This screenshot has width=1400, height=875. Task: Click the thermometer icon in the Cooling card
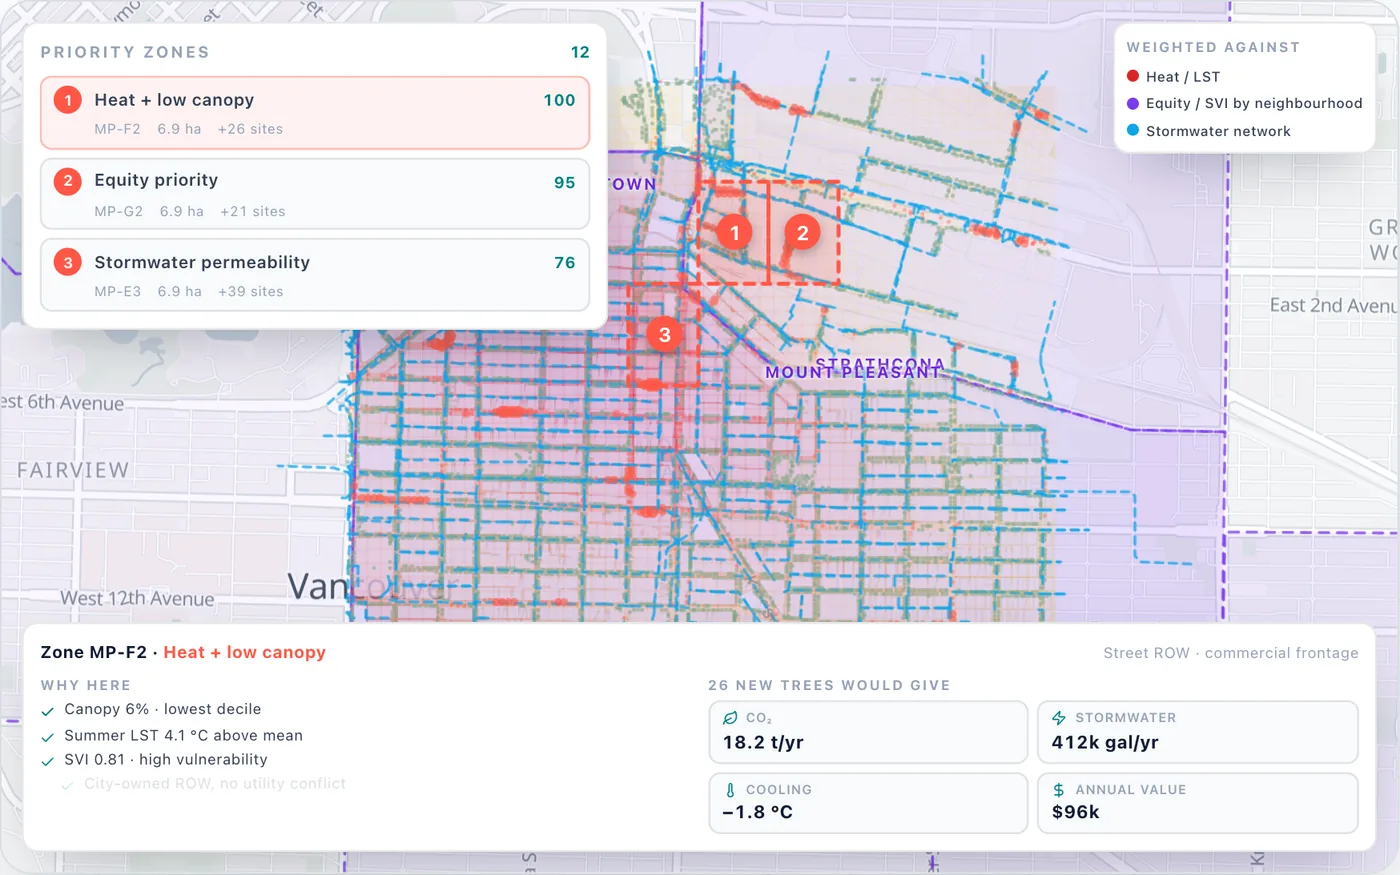tap(730, 790)
